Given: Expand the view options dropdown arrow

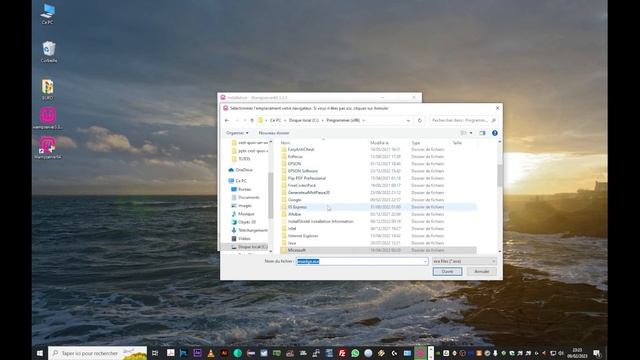Looking at the screenshot, I should 471,133.
